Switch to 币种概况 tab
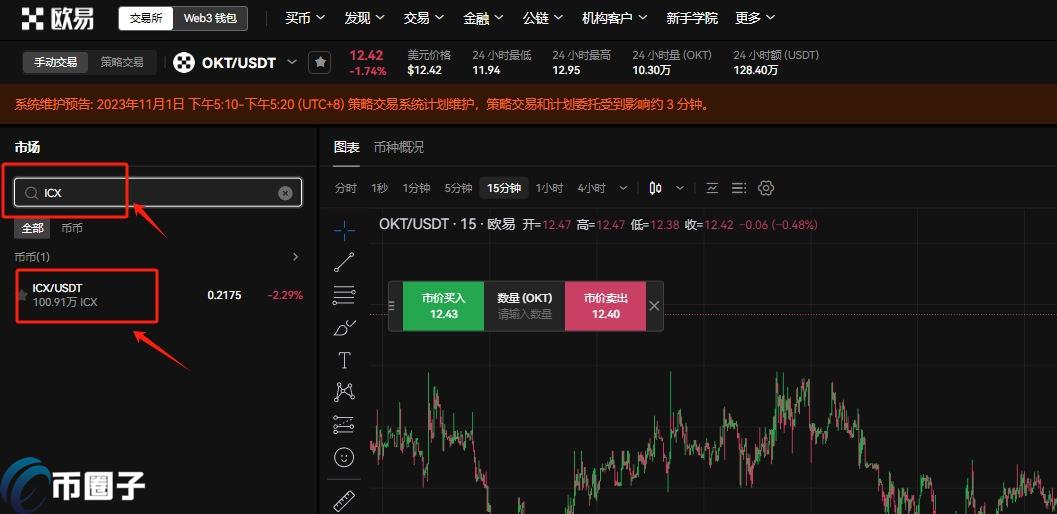Image resolution: width=1057 pixels, height=514 pixels. (399, 147)
